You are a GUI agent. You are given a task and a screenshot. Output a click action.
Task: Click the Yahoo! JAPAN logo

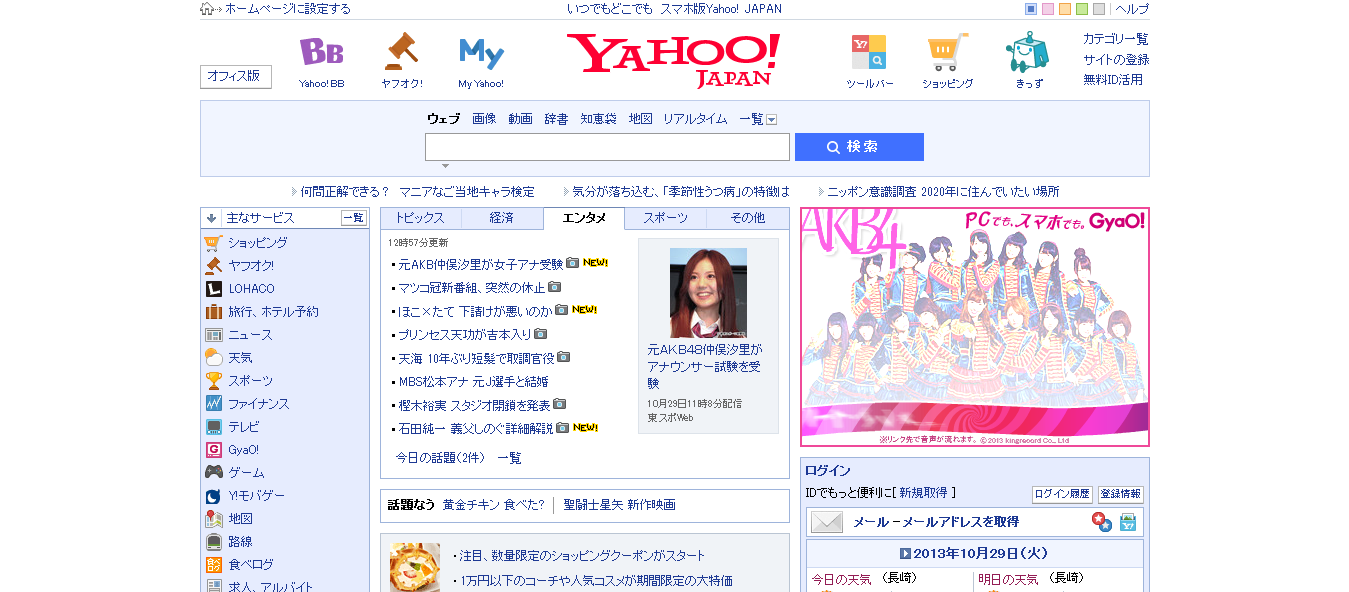pos(673,60)
